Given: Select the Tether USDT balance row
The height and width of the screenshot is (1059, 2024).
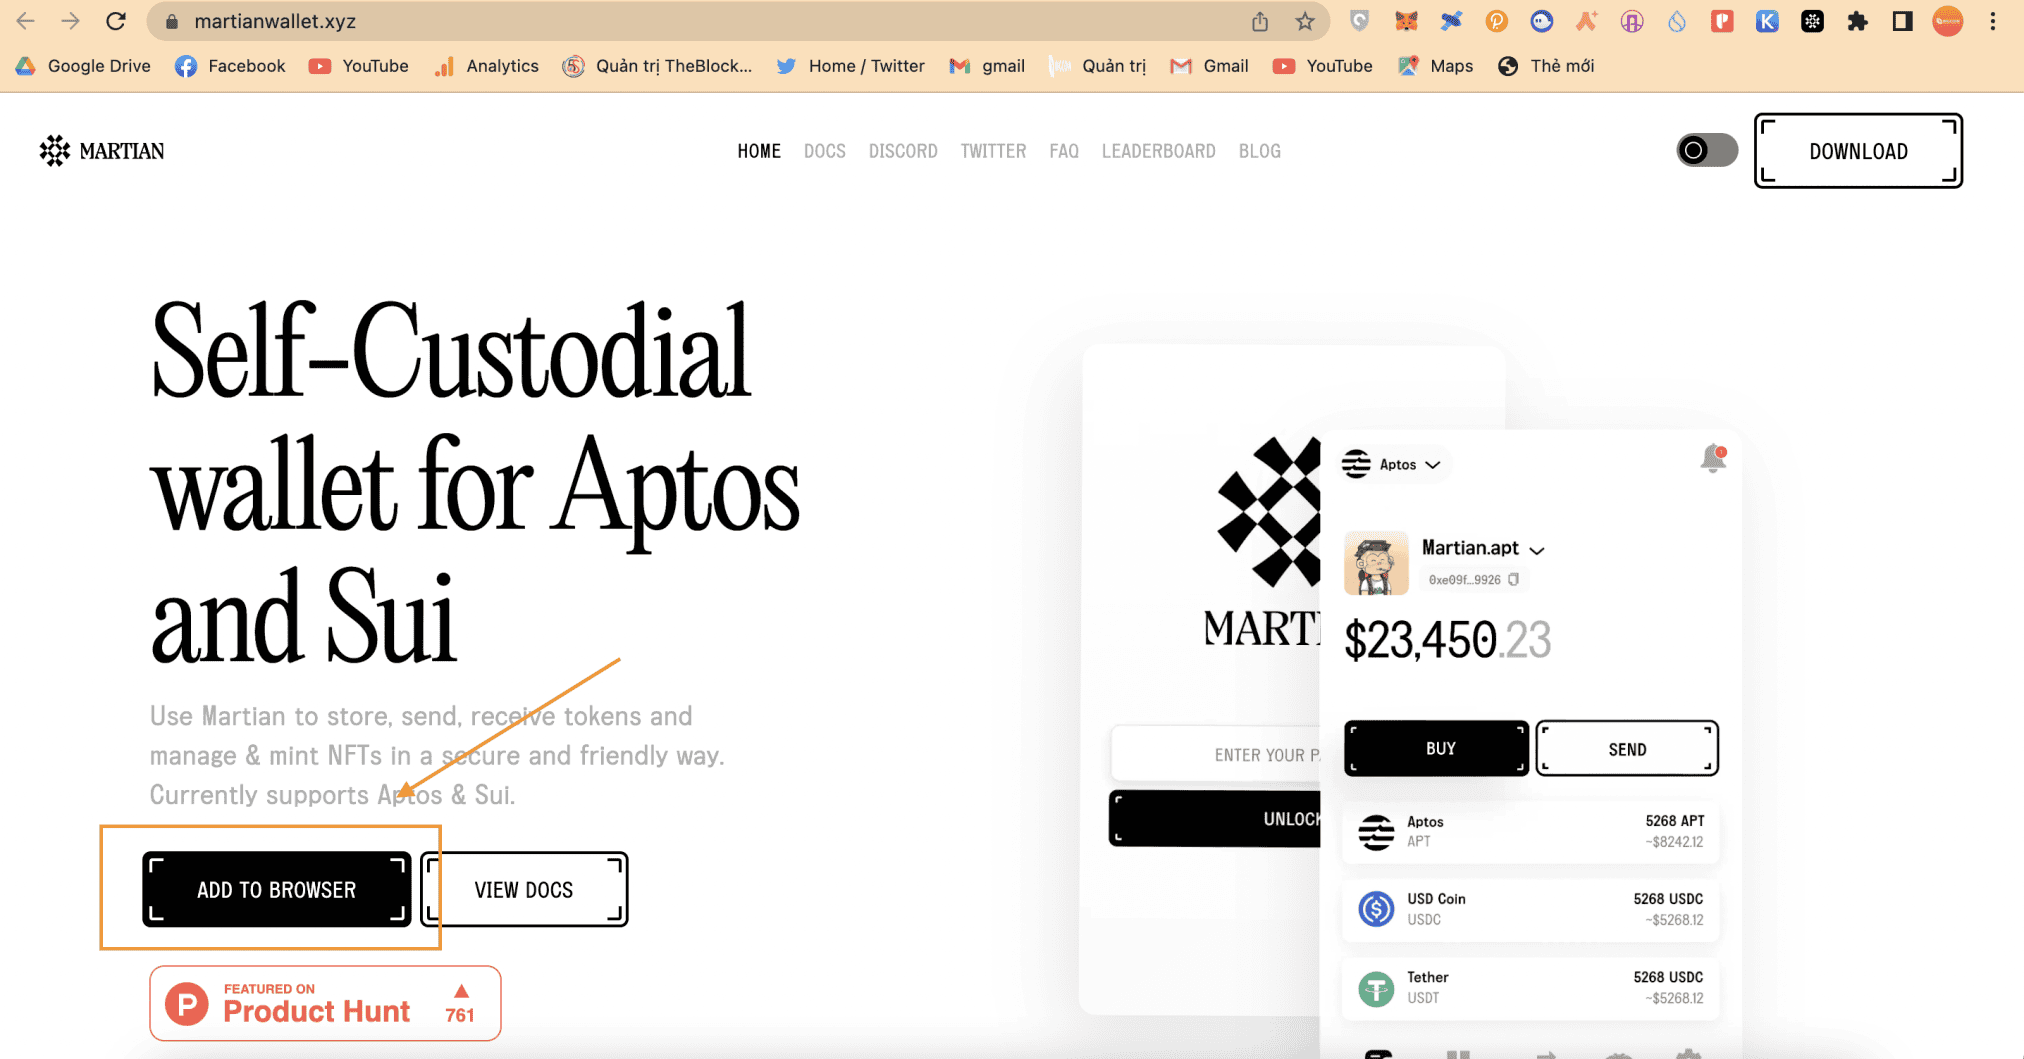Looking at the screenshot, I should coord(1530,988).
